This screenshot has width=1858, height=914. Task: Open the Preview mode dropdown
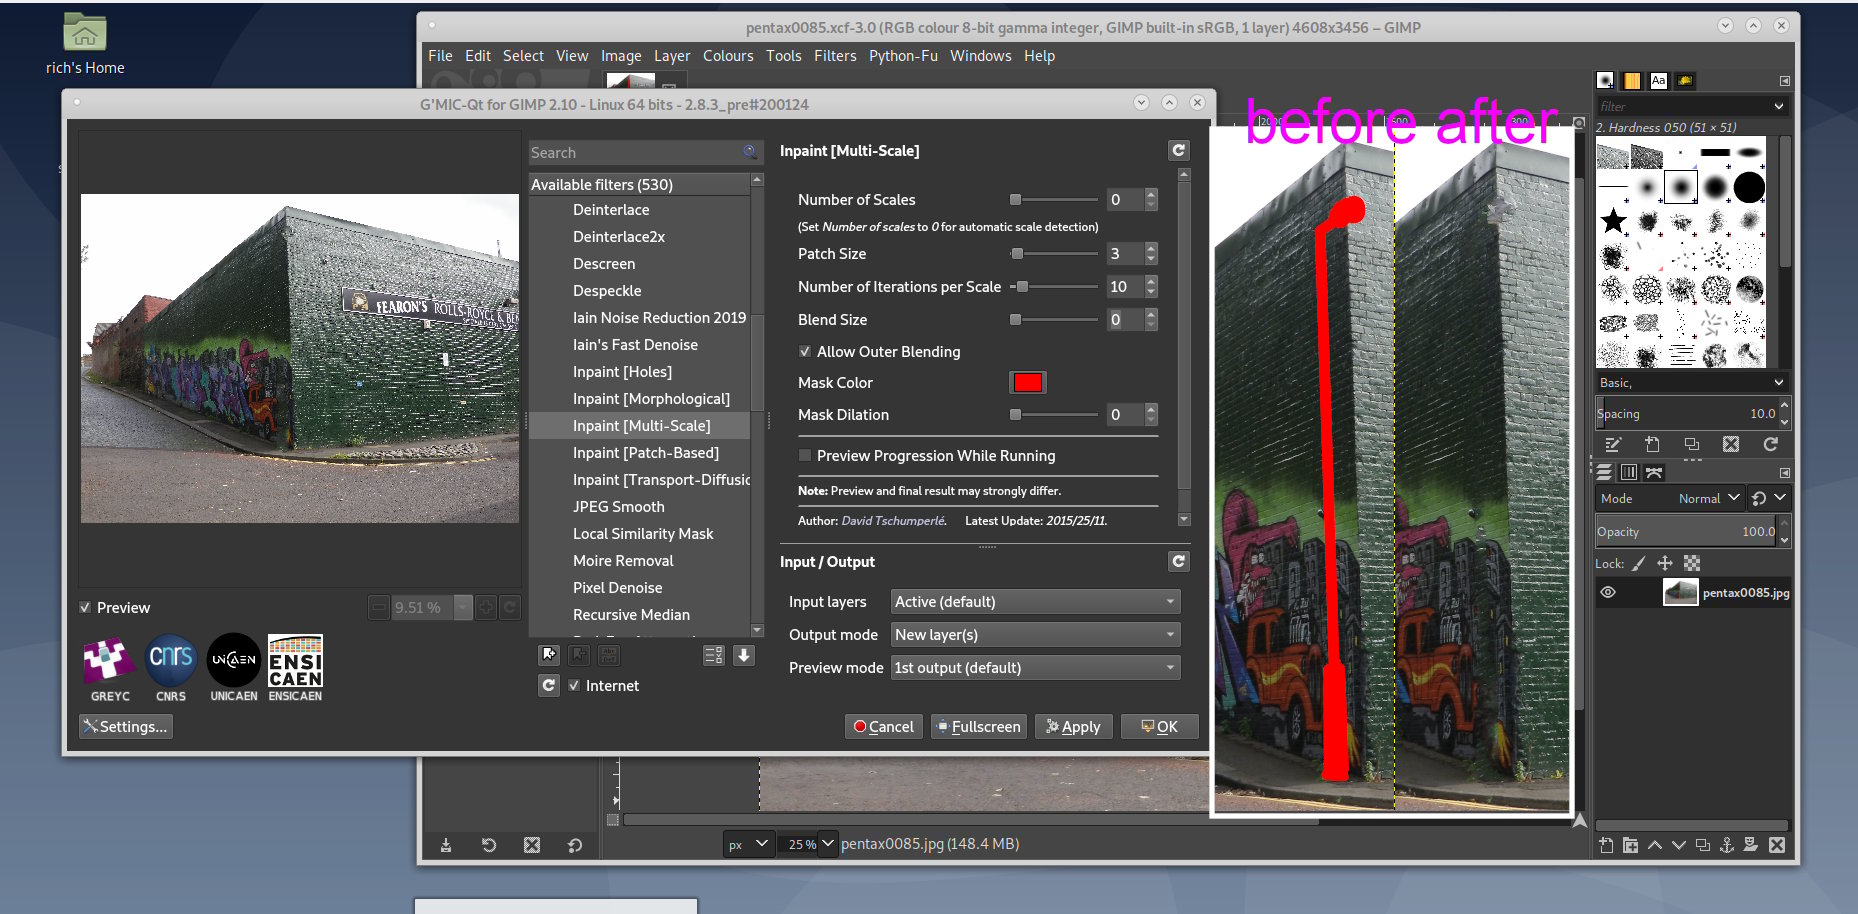coord(1035,668)
